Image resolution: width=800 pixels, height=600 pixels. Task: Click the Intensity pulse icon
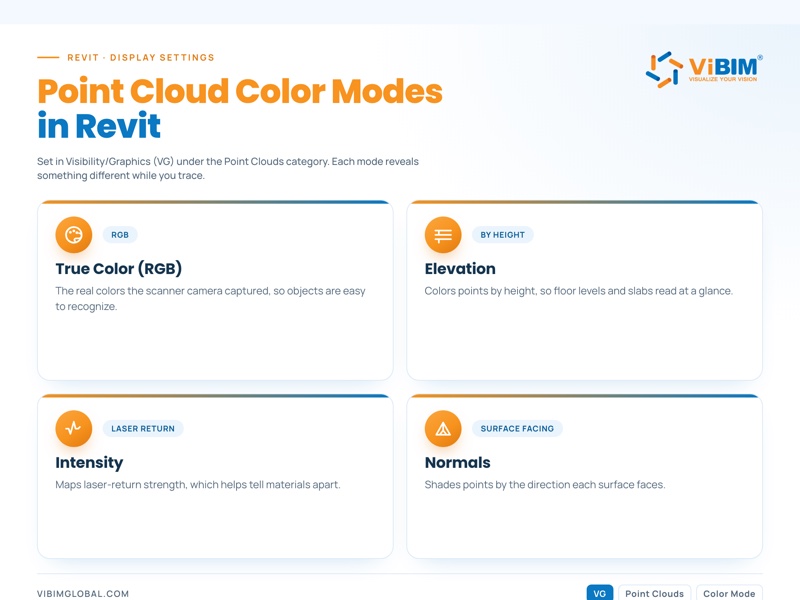coord(74,428)
